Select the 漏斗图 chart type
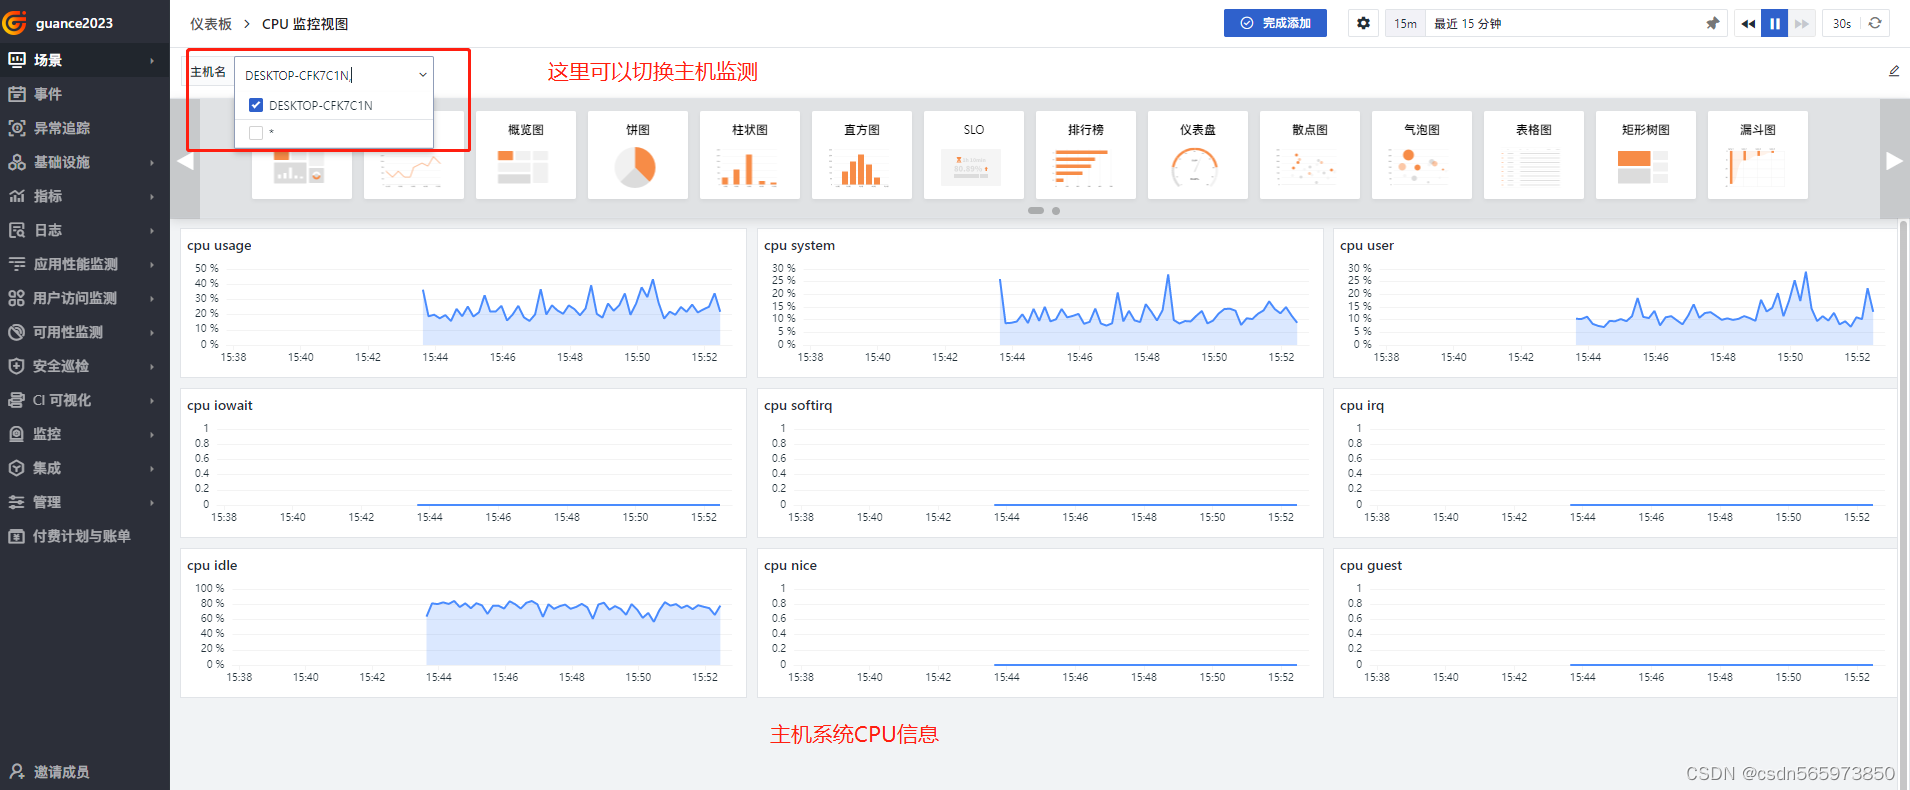The width and height of the screenshot is (1910, 790). click(x=1758, y=155)
